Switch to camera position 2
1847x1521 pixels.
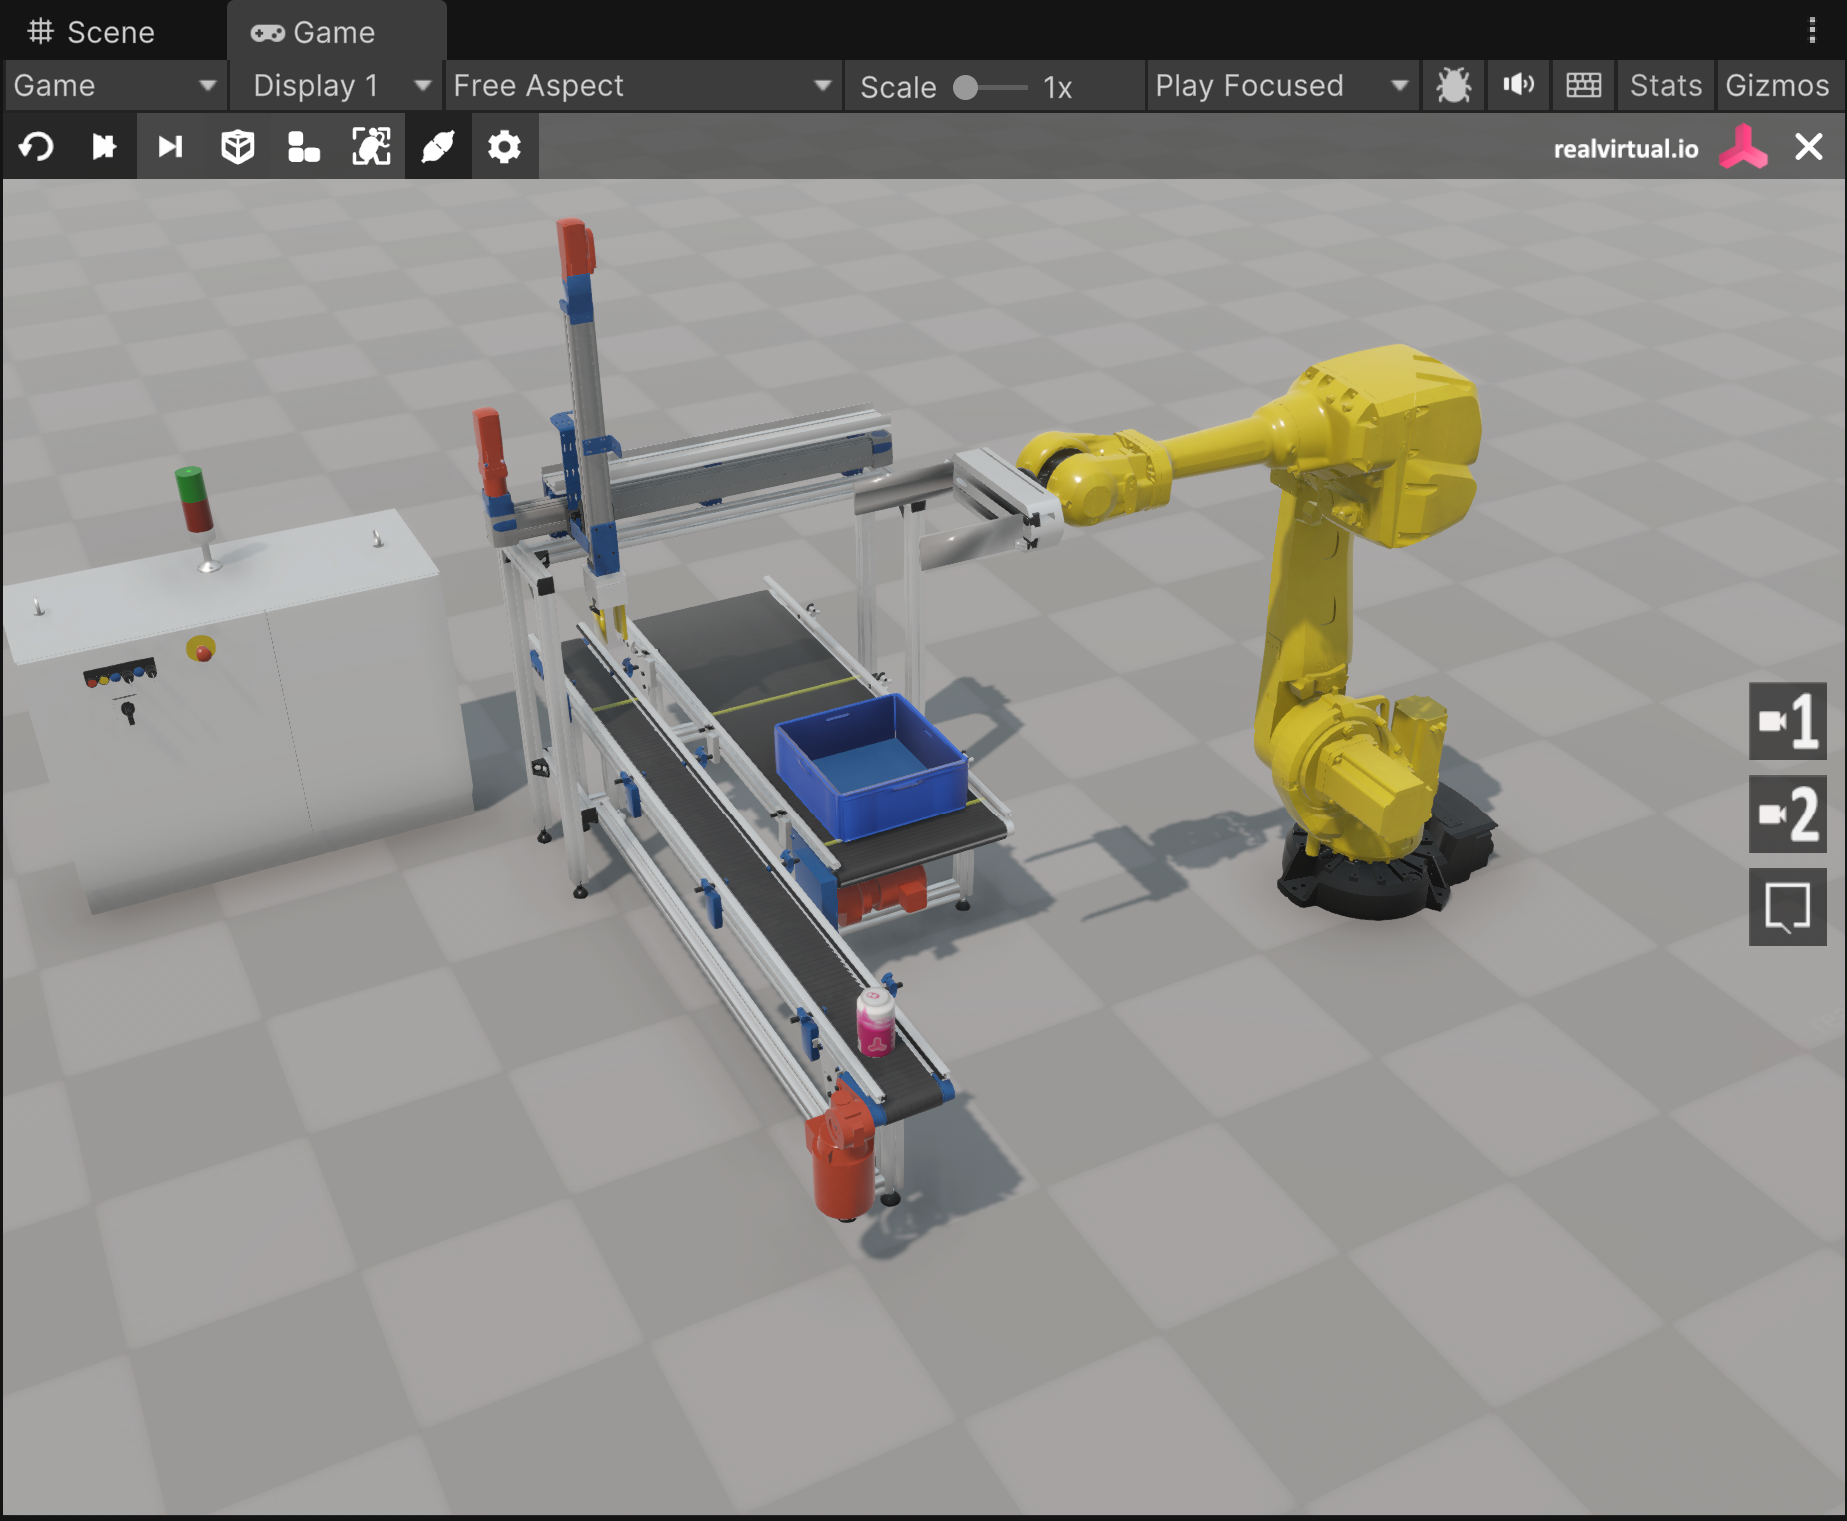(1787, 814)
